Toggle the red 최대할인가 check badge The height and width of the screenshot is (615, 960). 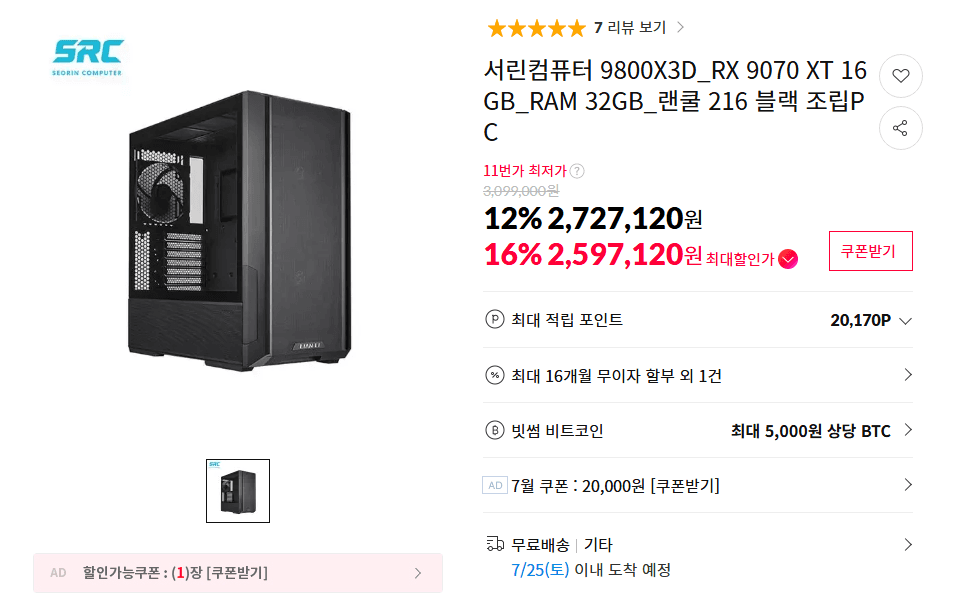(x=788, y=259)
